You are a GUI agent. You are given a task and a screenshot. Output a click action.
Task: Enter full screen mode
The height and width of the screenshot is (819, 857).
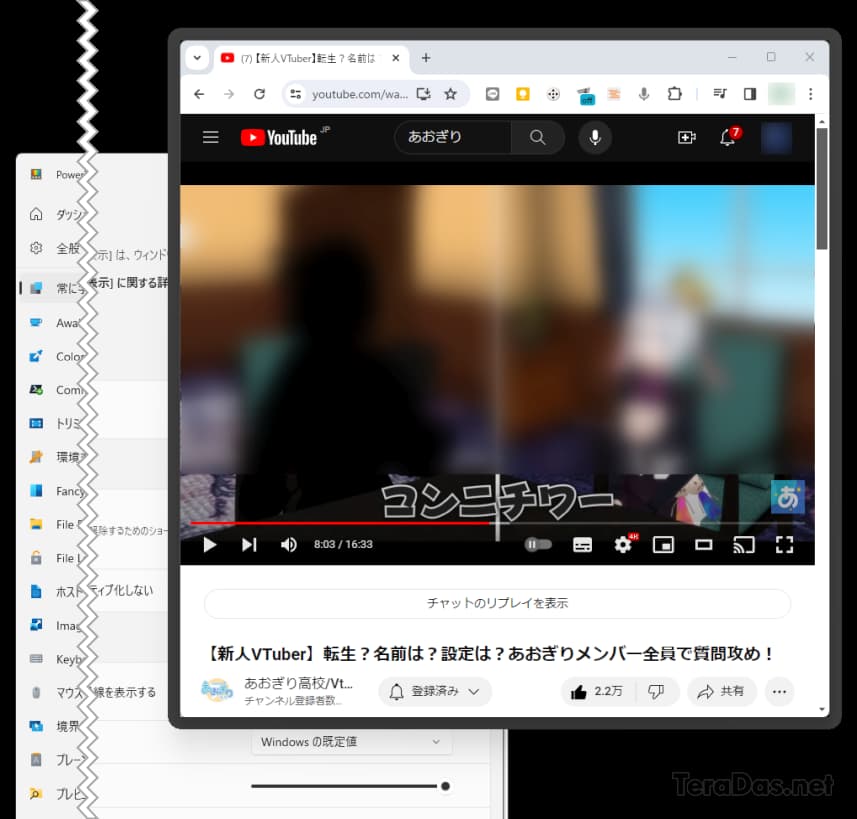[784, 545]
